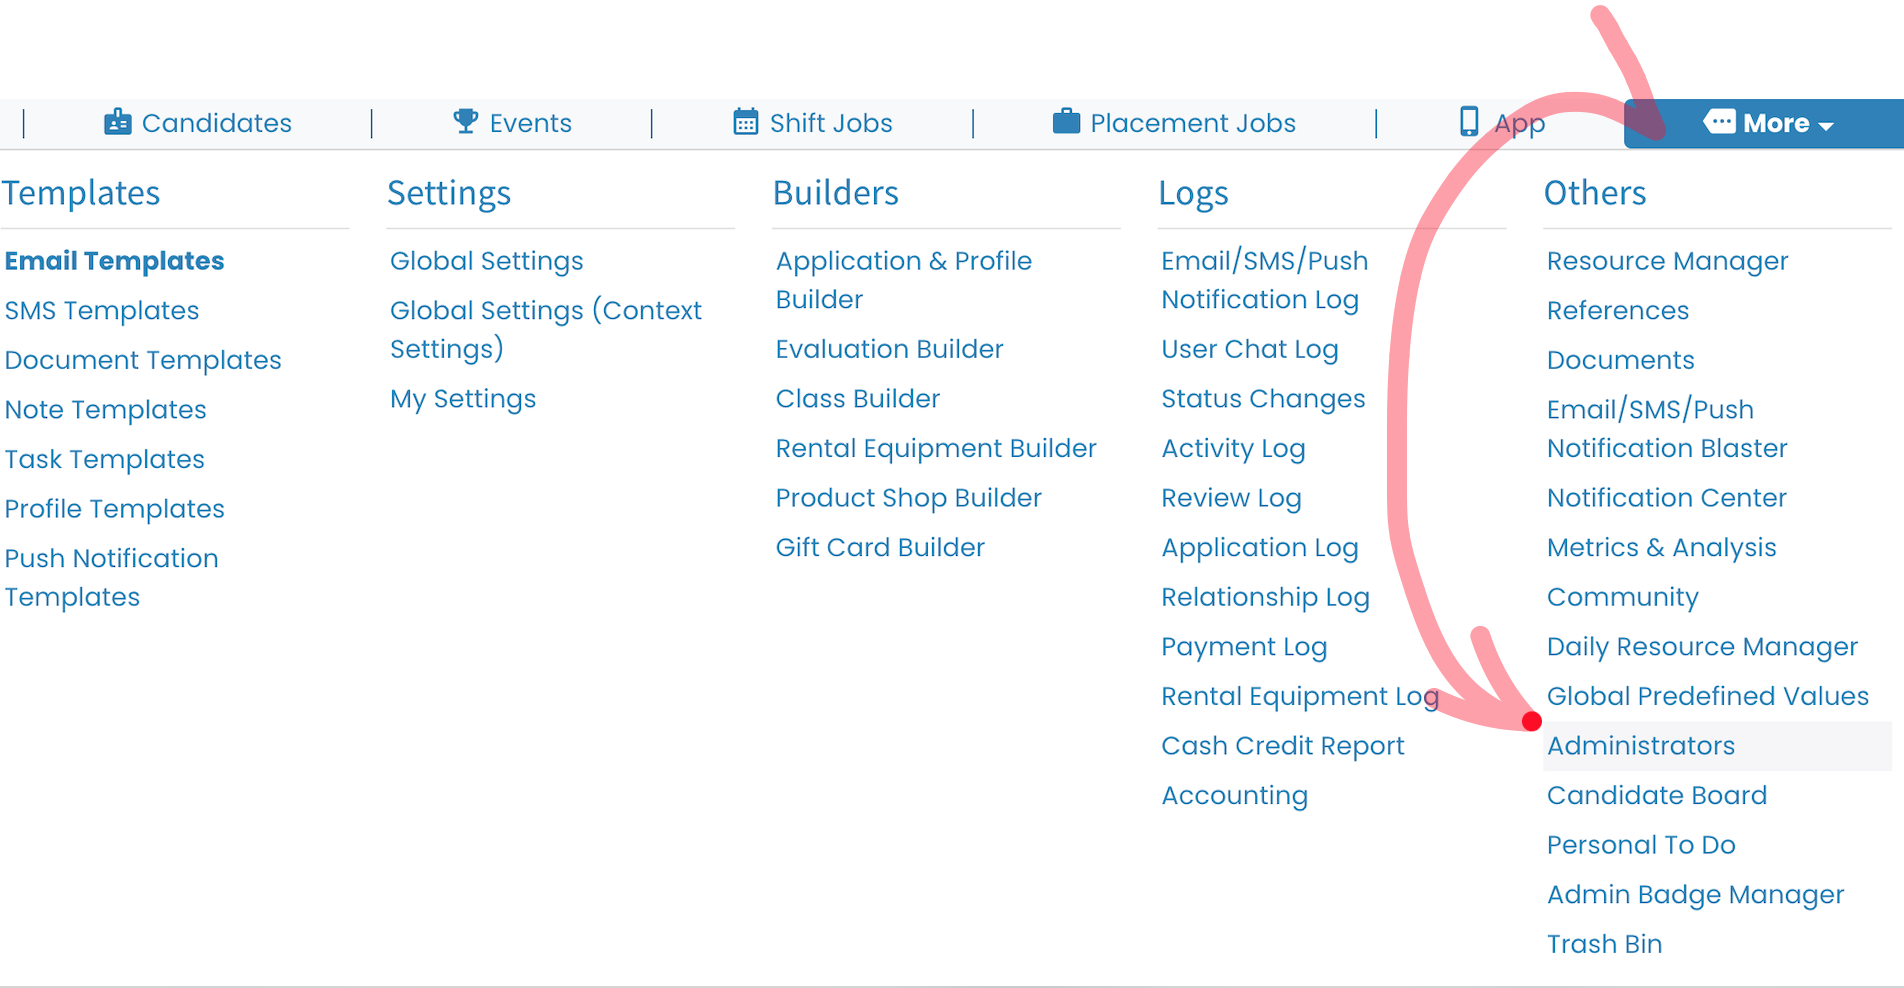The width and height of the screenshot is (1904, 988).
Task: Open Global Predefined Values
Action: (x=1707, y=696)
